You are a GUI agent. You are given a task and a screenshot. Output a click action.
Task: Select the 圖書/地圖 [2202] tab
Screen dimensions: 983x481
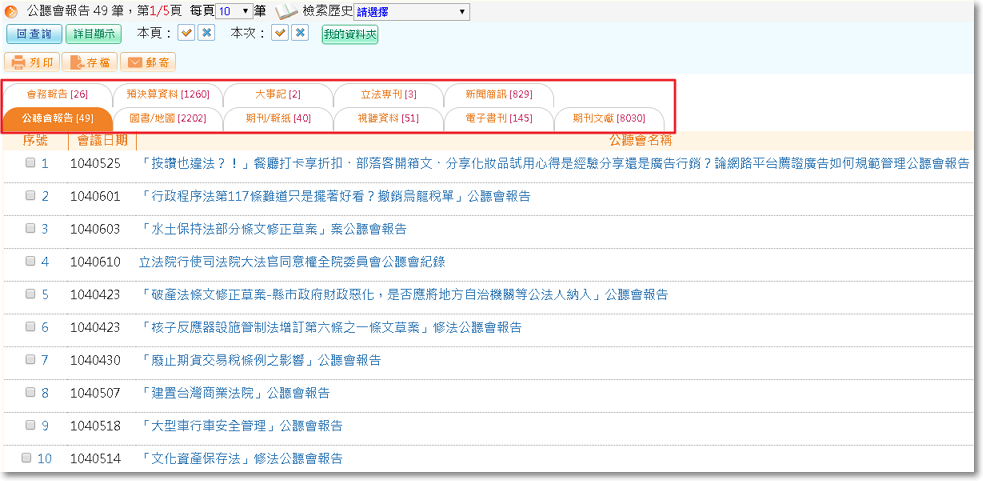167,118
